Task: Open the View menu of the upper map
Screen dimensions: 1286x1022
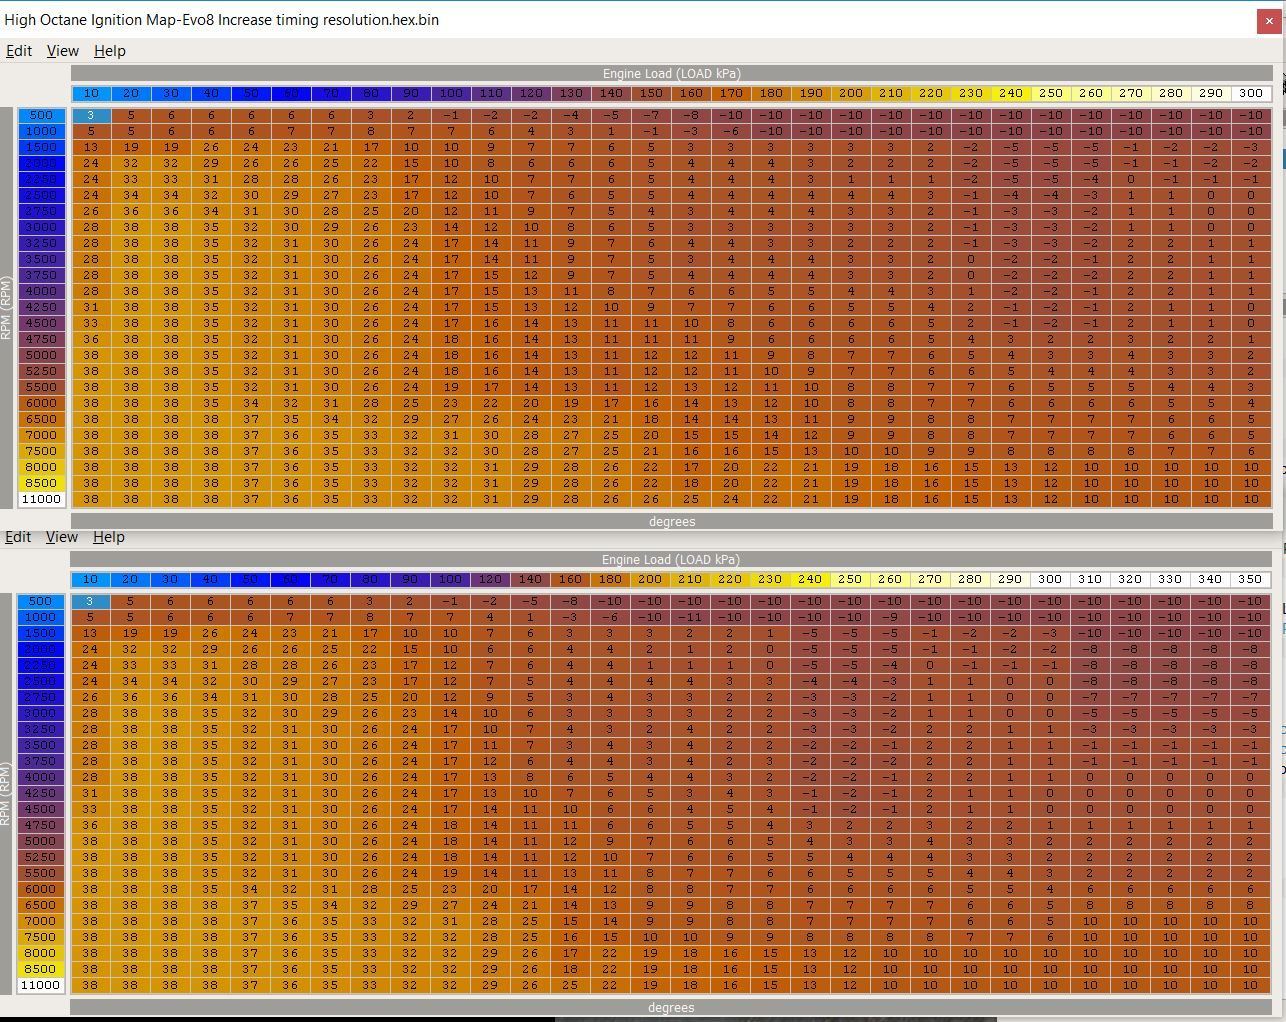Action: pos(62,51)
